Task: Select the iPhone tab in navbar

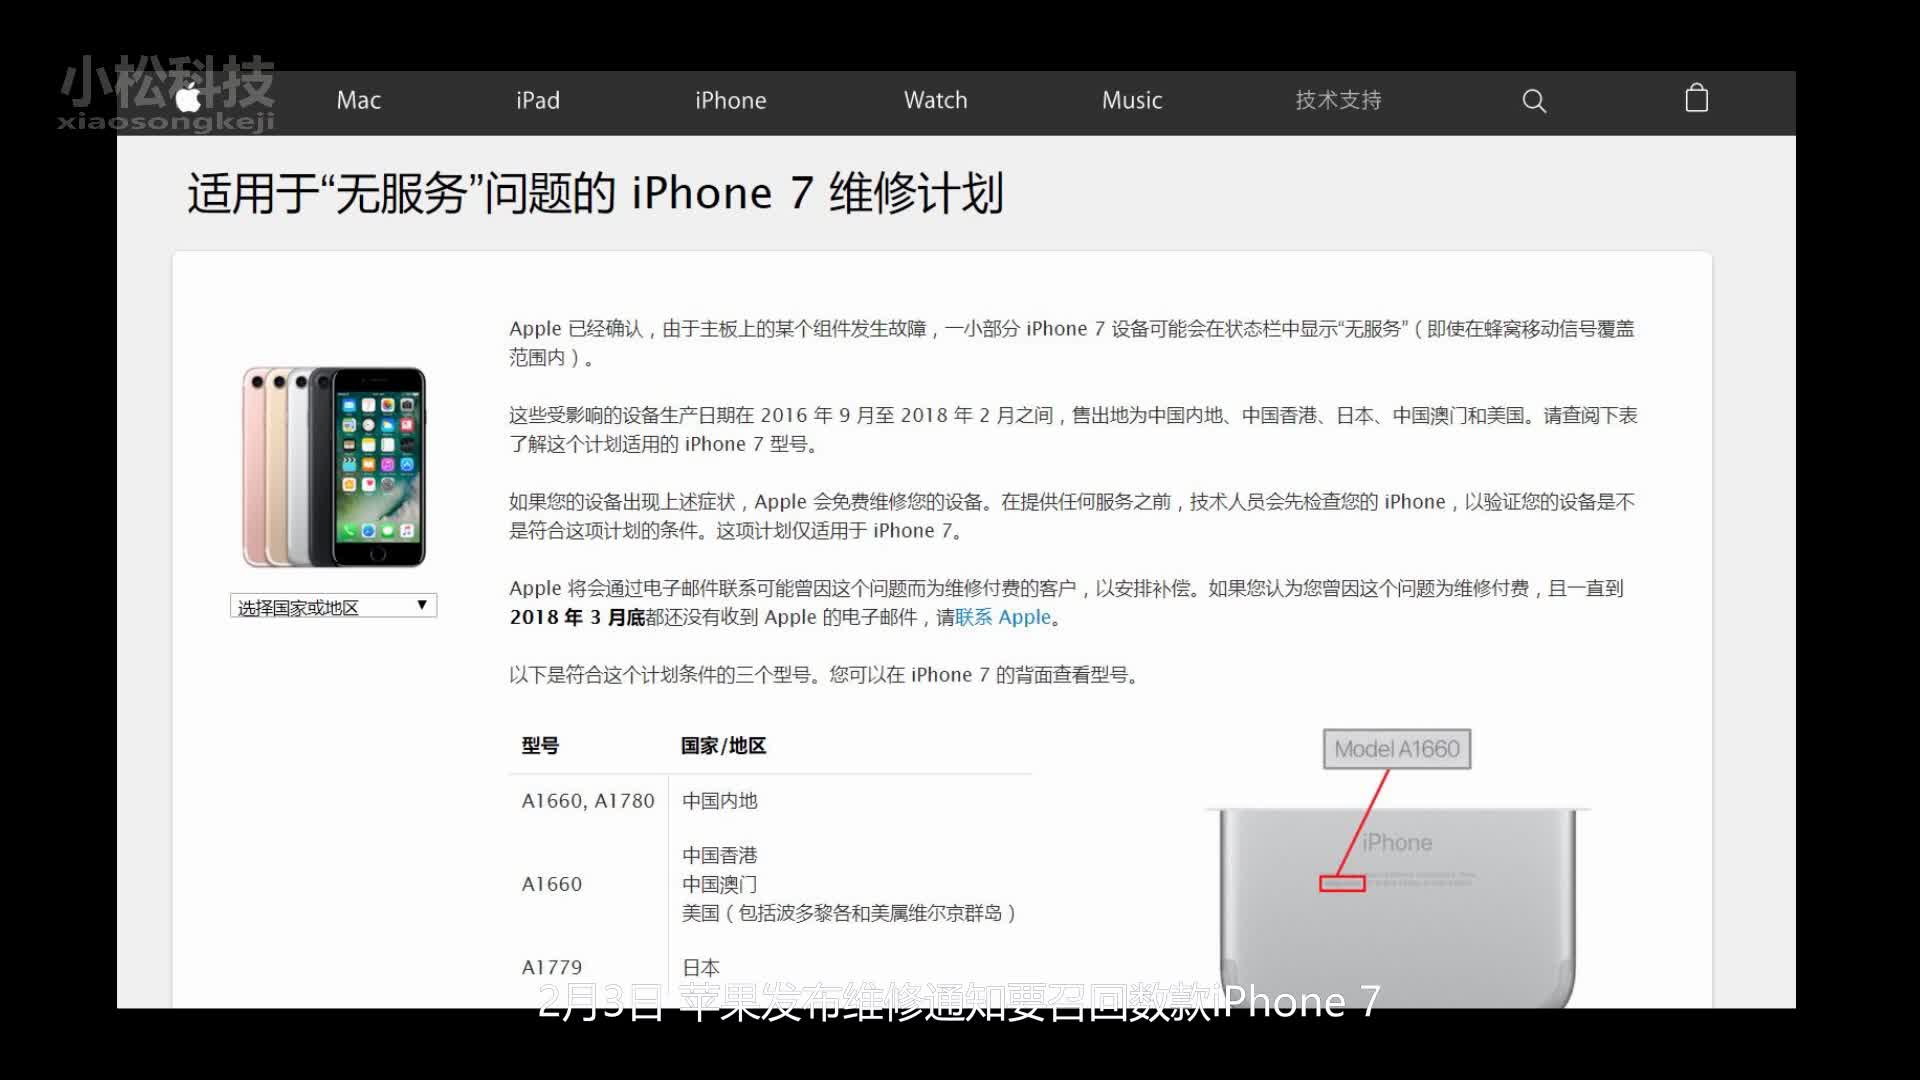Action: click(x=731, y=99)
